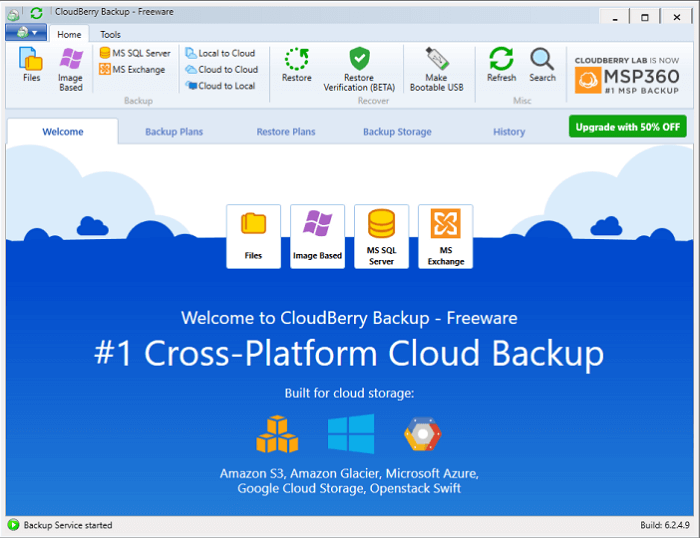Choose MS Exchange backup in ribbon

pyautogui.click(x=132, y=70)
